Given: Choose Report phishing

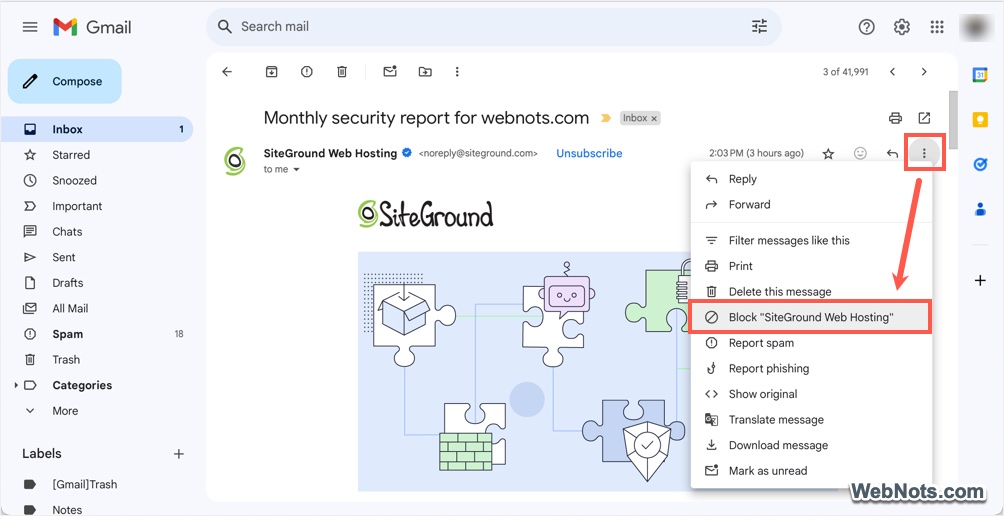Looking at the screenshot, I should tap(811, 369).
